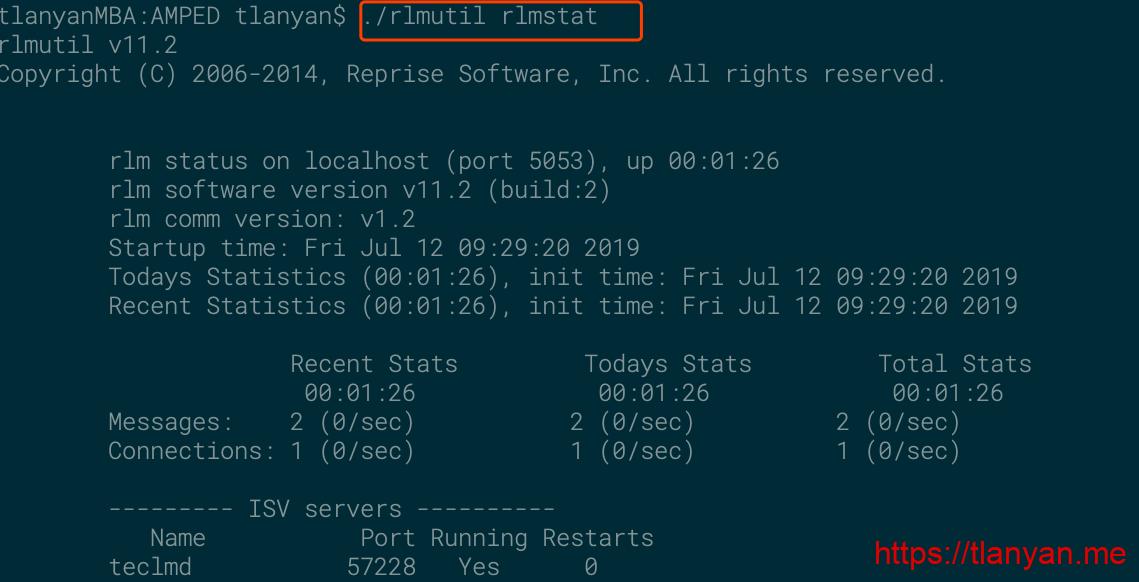Click the https://tlanyan.me watermark link
Screen dimensions: 1139x582
point(1000,553)
